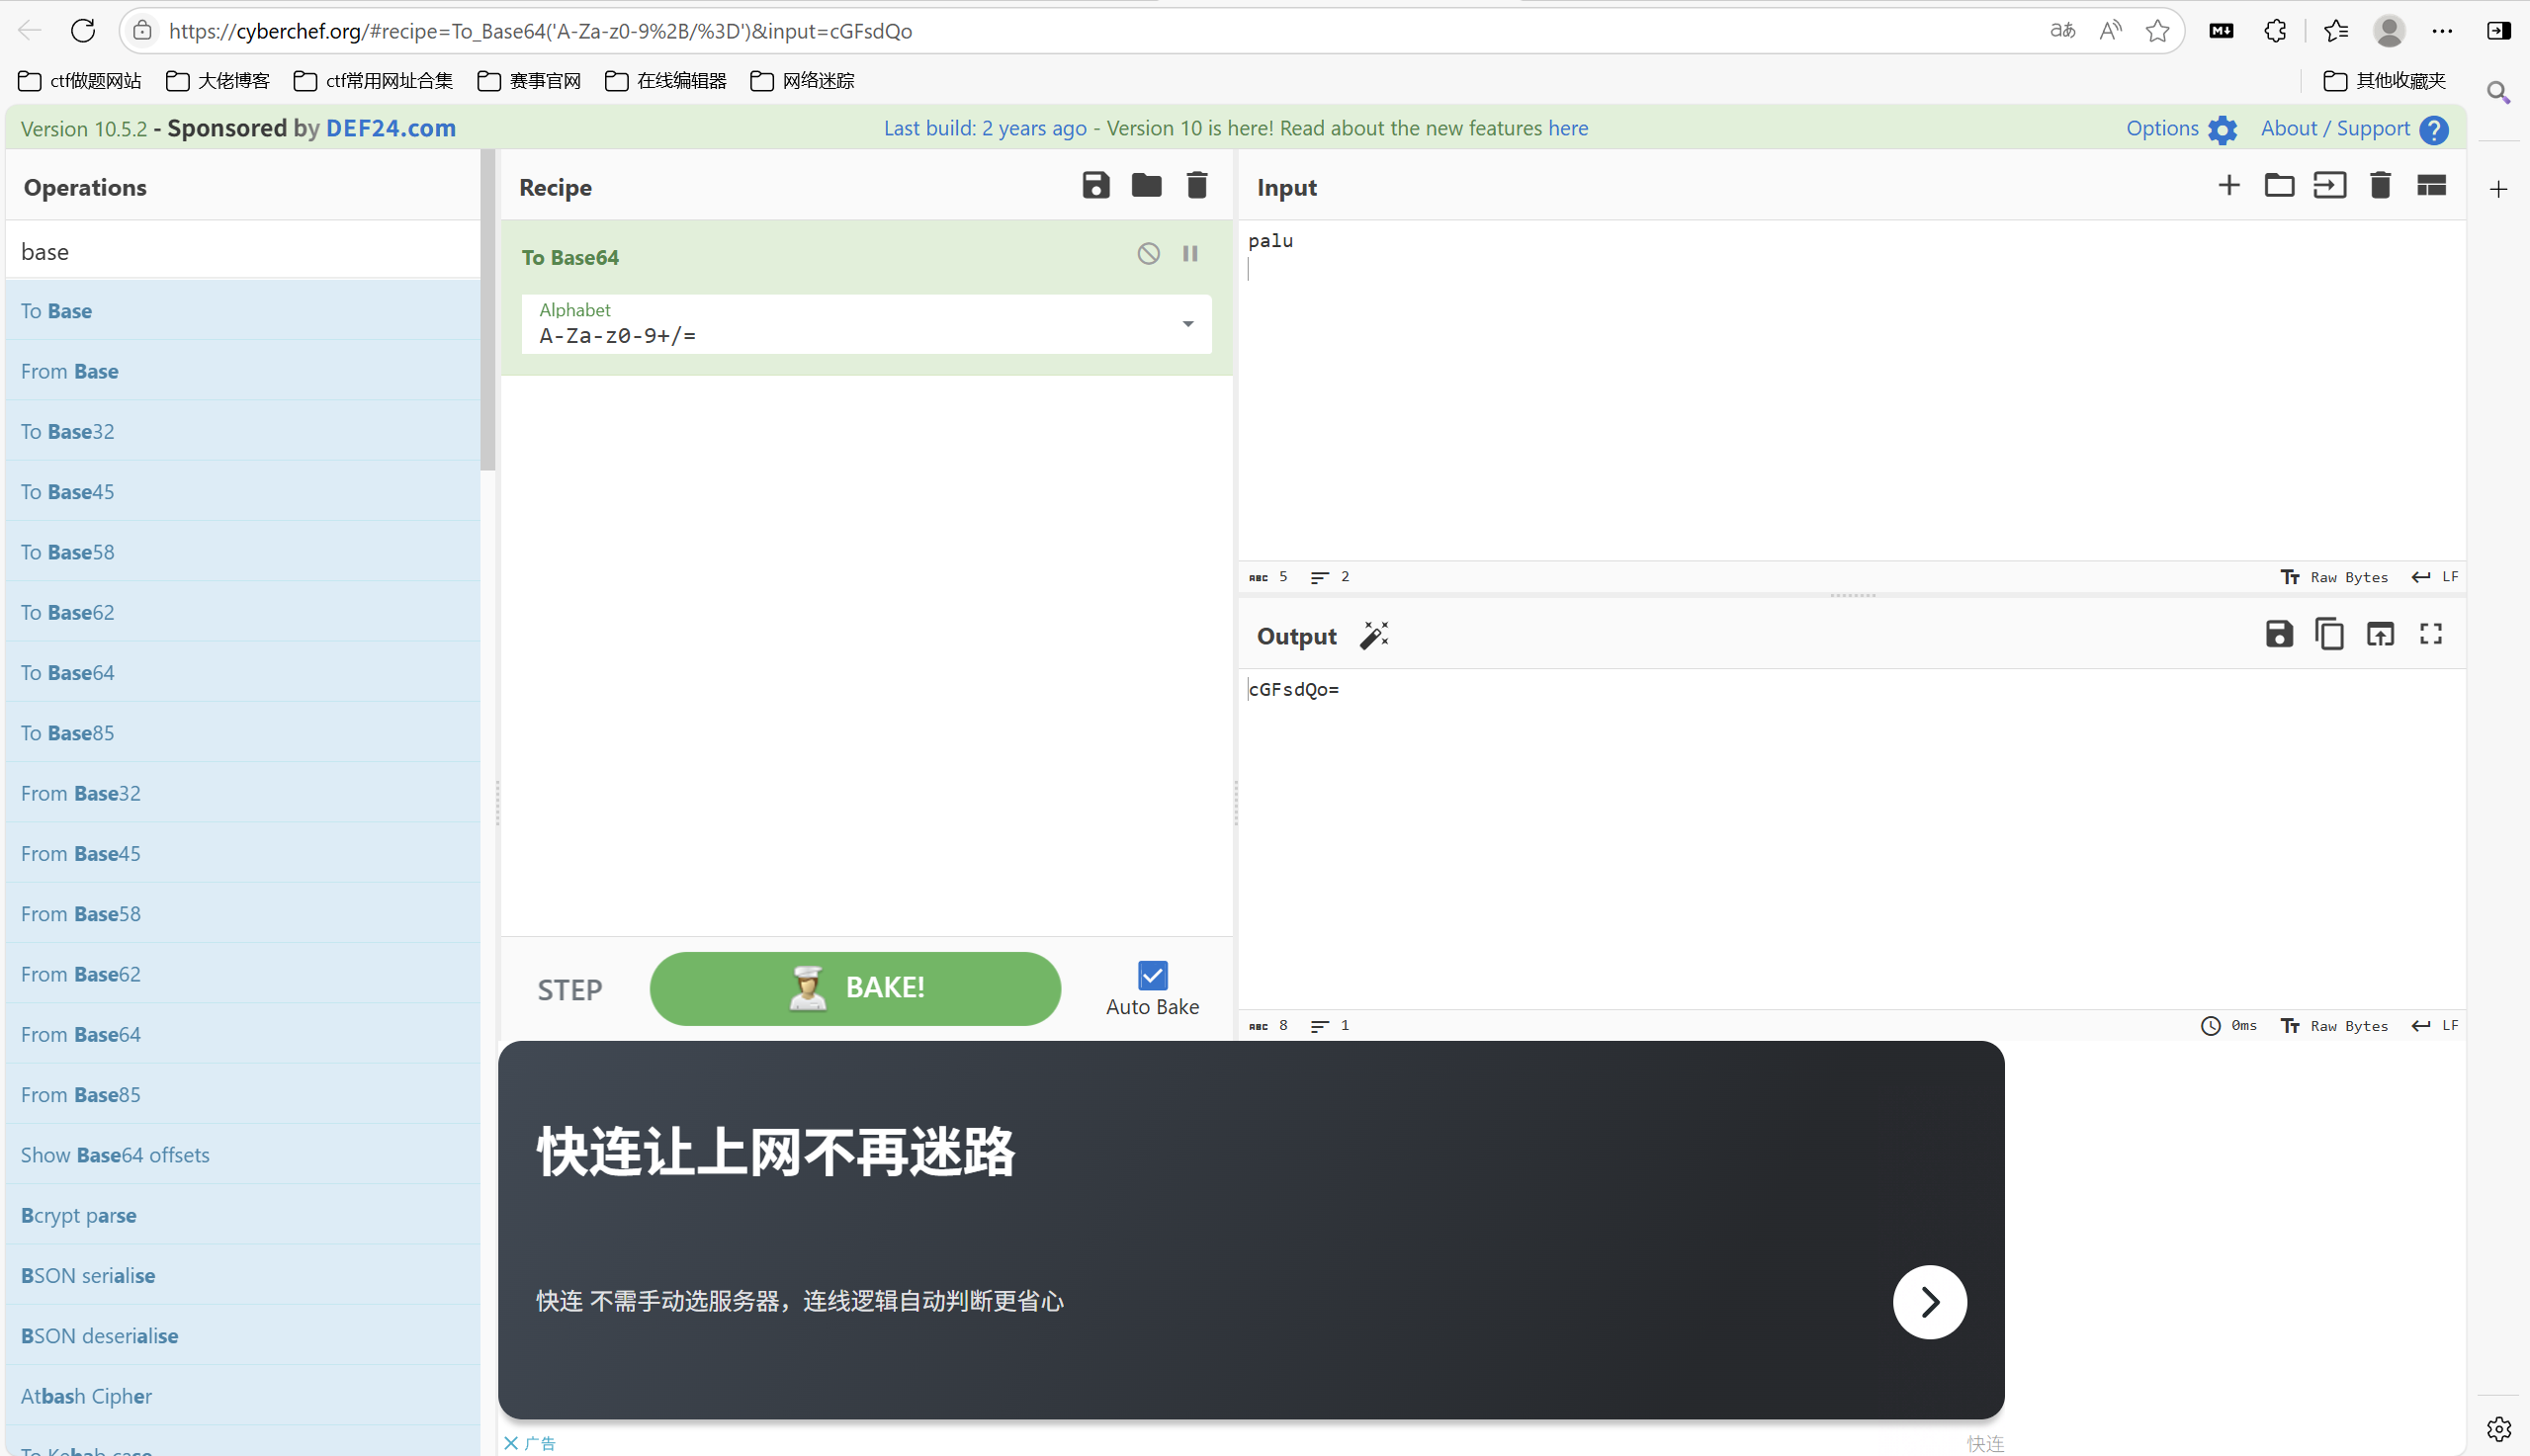This screenshot has width=2530, height=1456.
Task: Open file as input icon
Action: tap(2329, 186)
